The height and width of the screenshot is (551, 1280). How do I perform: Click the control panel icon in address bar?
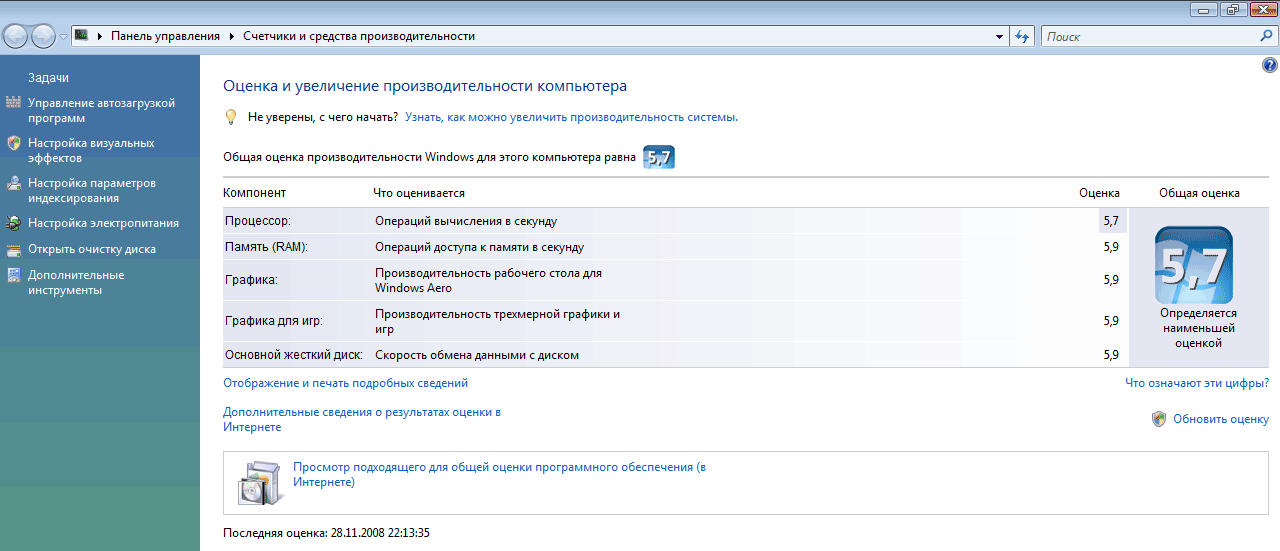click(82, 36)
